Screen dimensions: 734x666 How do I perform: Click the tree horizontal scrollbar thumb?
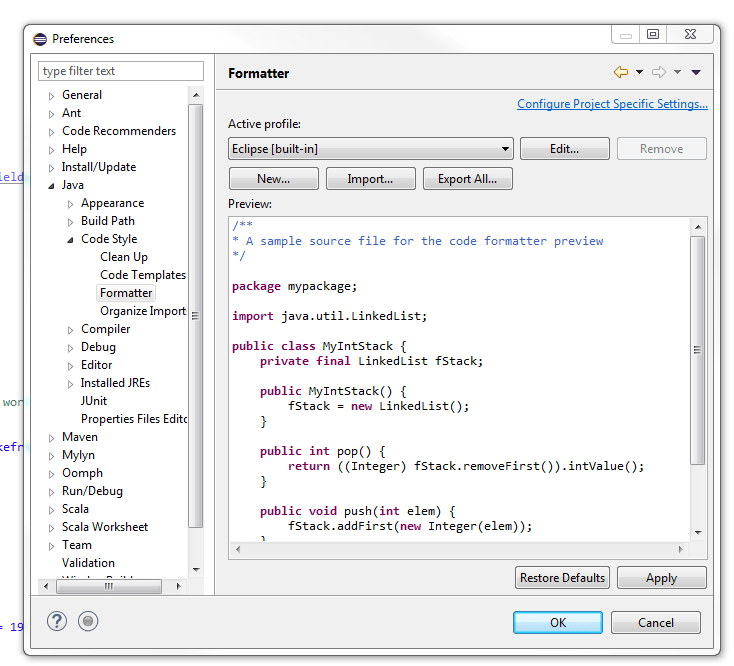(109, 586)
